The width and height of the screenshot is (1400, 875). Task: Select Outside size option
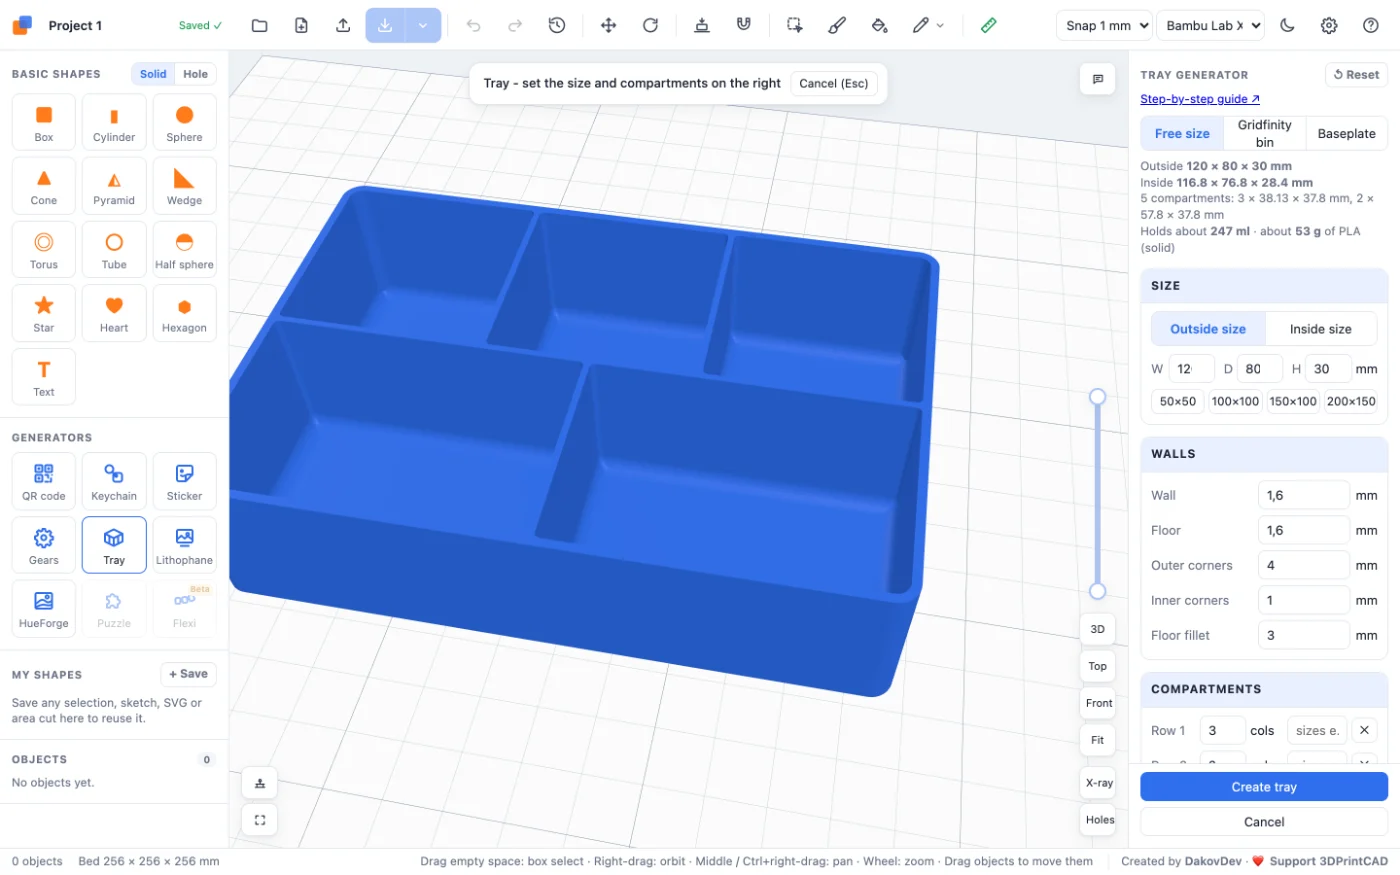tap(1208, 329)
